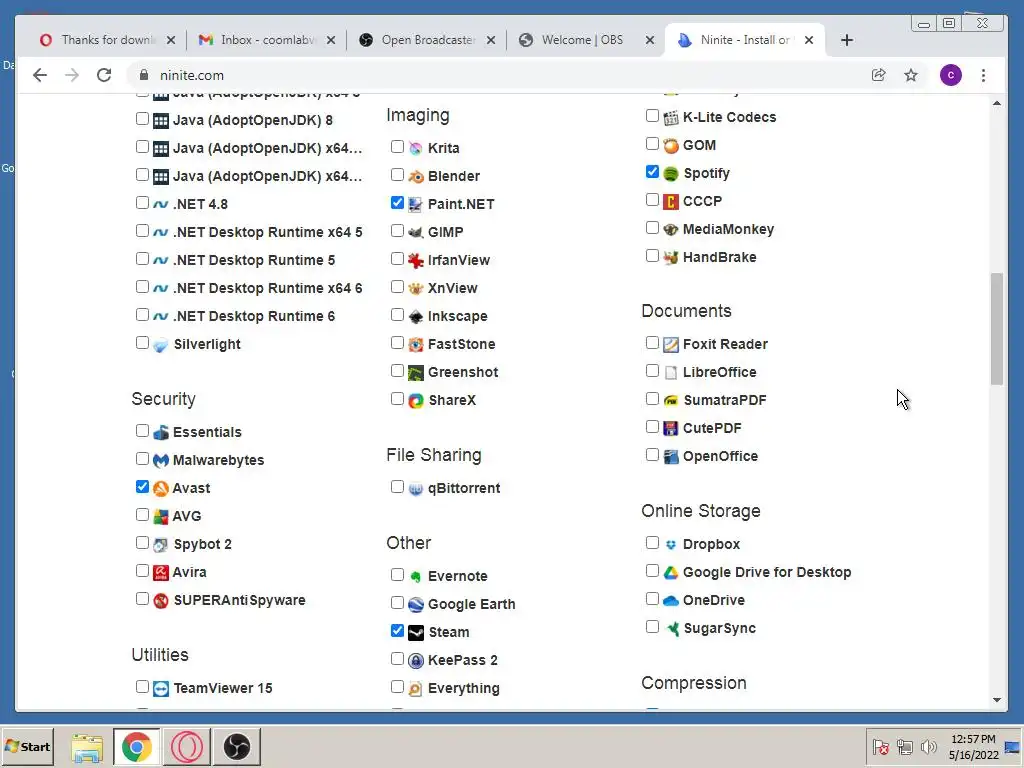The image size is (1024, 768).
Task: Uncheck the Paint.NET checkbox
Action: point(397,203)
